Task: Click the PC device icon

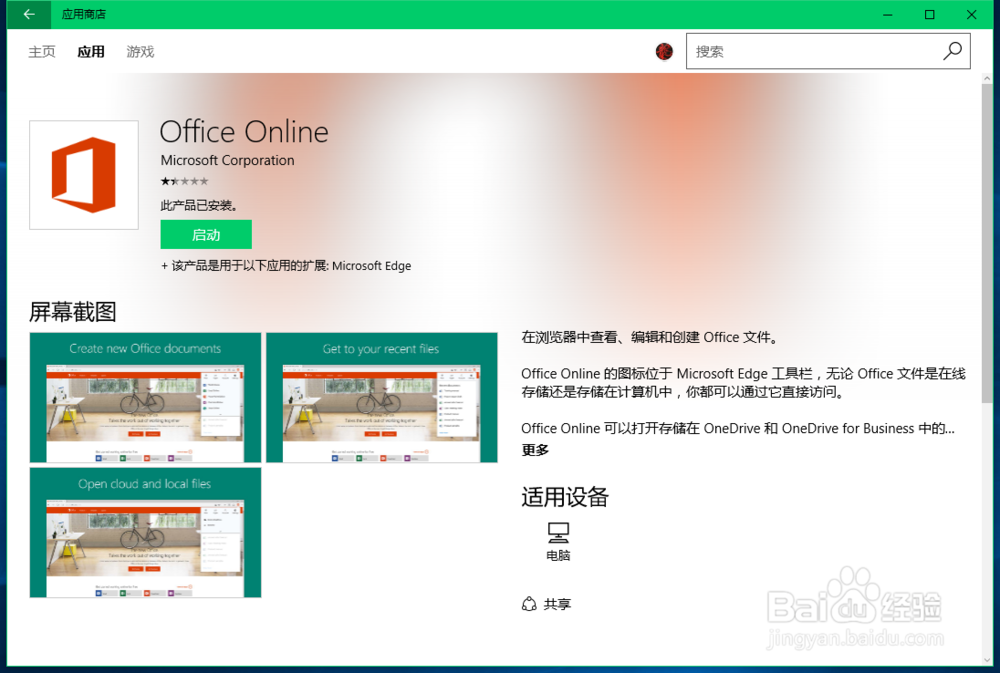Action: pos(558,532)
